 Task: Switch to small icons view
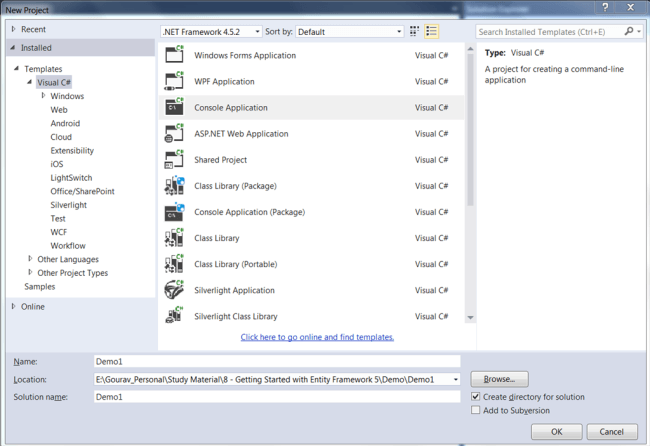point(414,32)
